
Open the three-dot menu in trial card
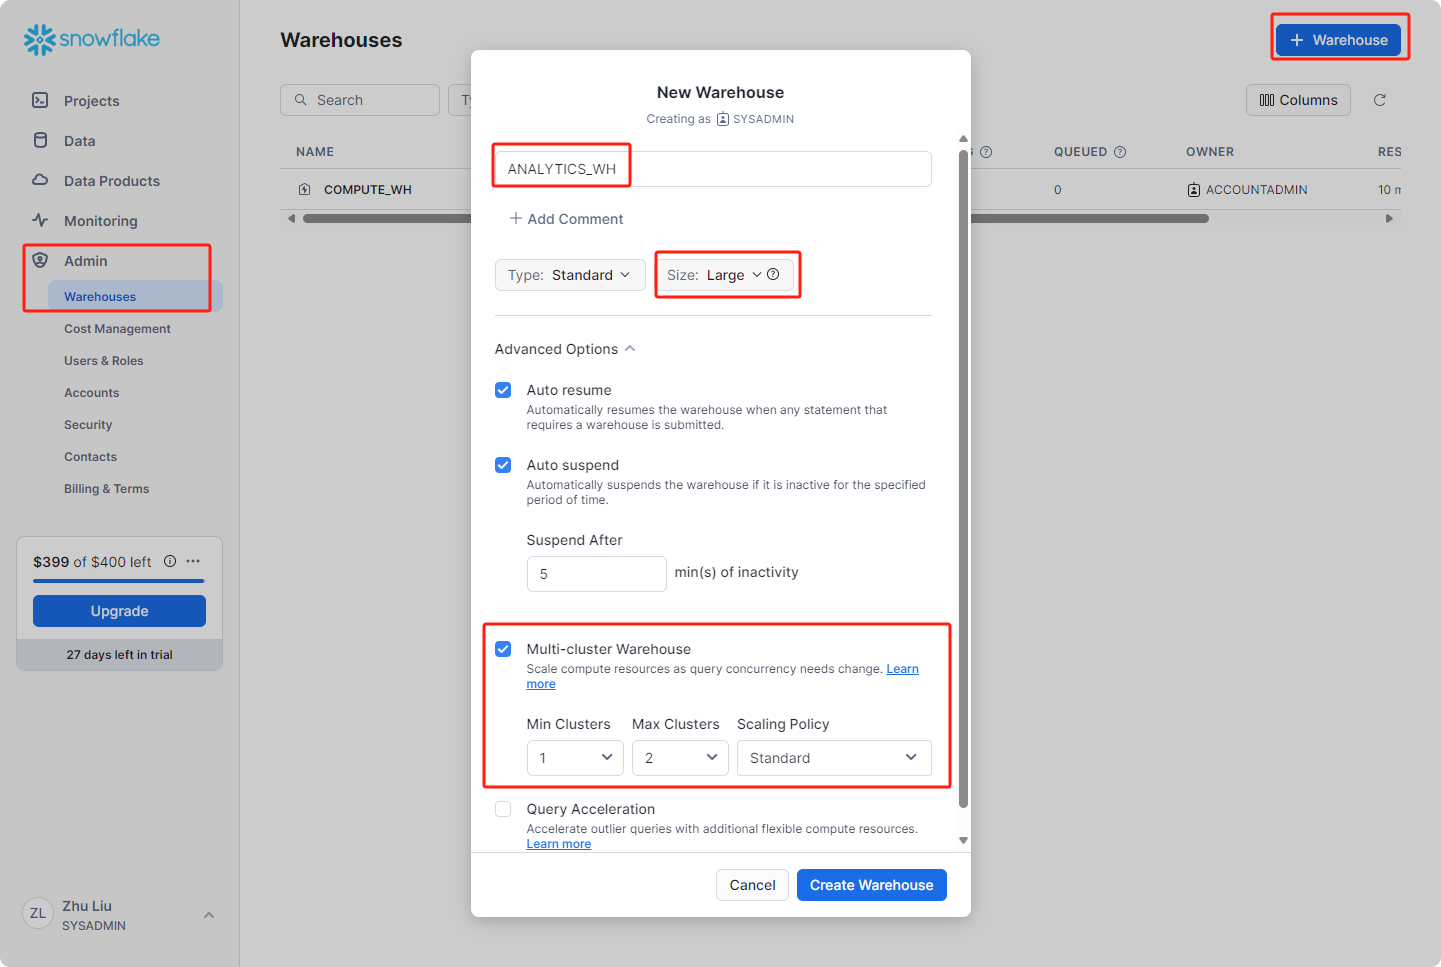[193, 561]
